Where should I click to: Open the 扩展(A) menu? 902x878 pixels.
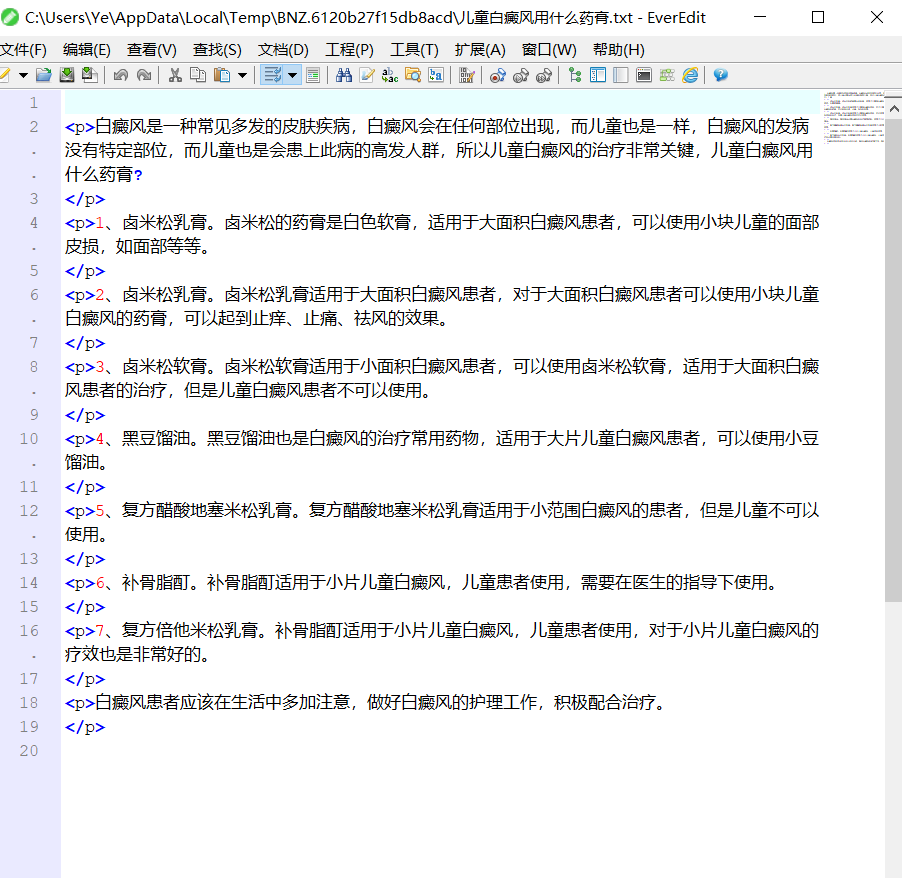[480, 50]
